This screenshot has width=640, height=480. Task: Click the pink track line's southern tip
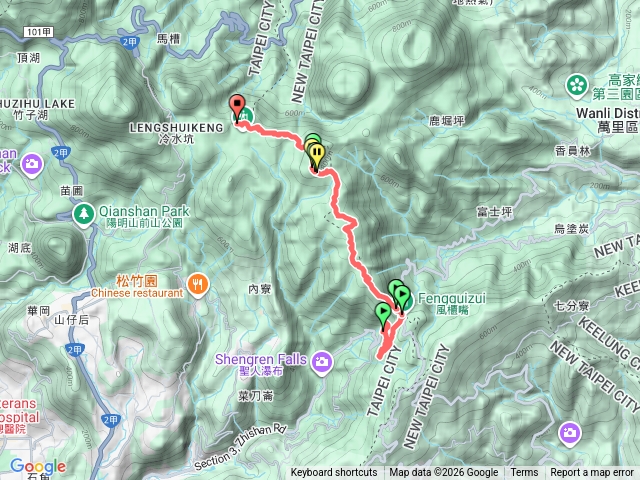click(x=380, y=357)
